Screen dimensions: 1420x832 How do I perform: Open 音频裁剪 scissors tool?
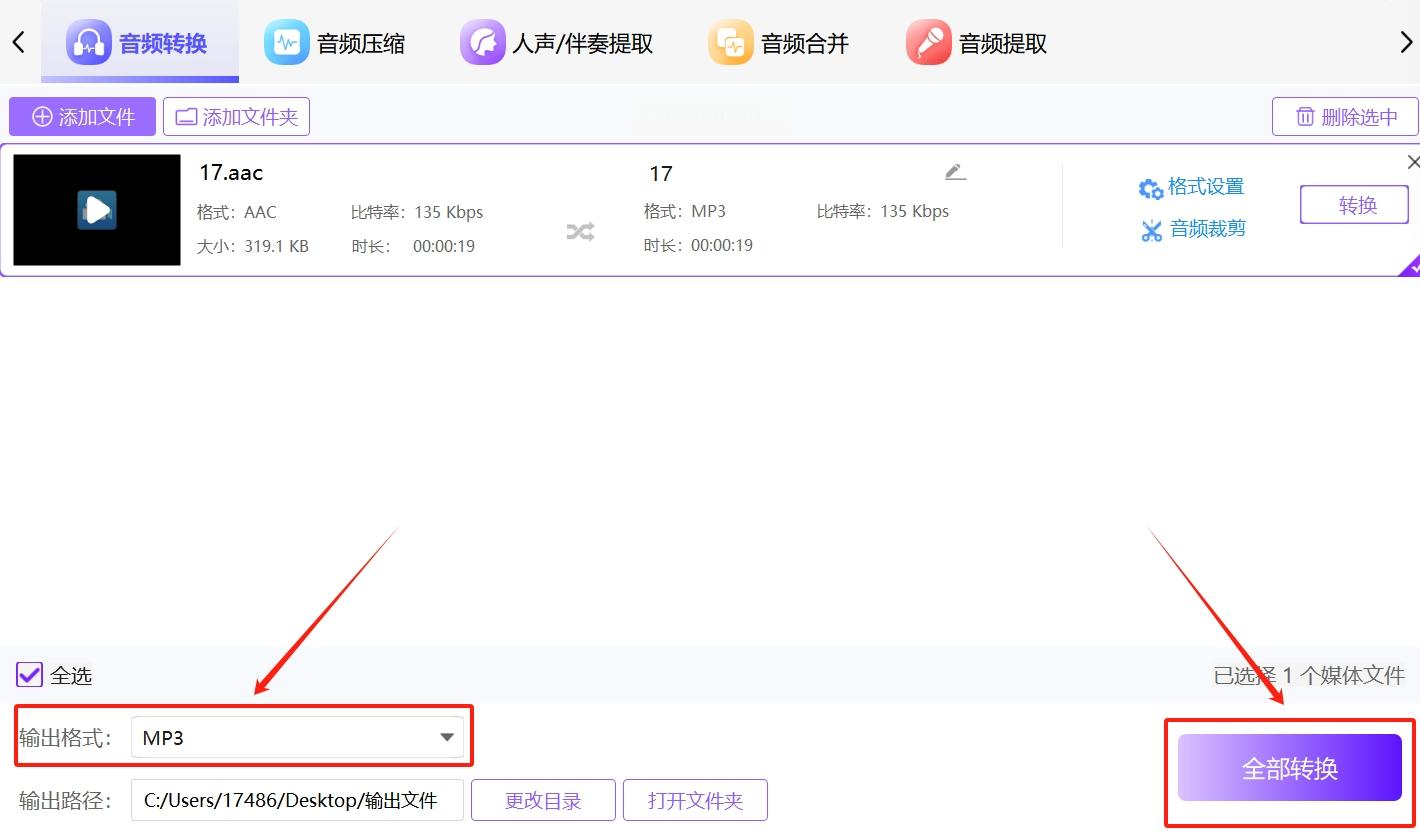tap(1152, 230)
